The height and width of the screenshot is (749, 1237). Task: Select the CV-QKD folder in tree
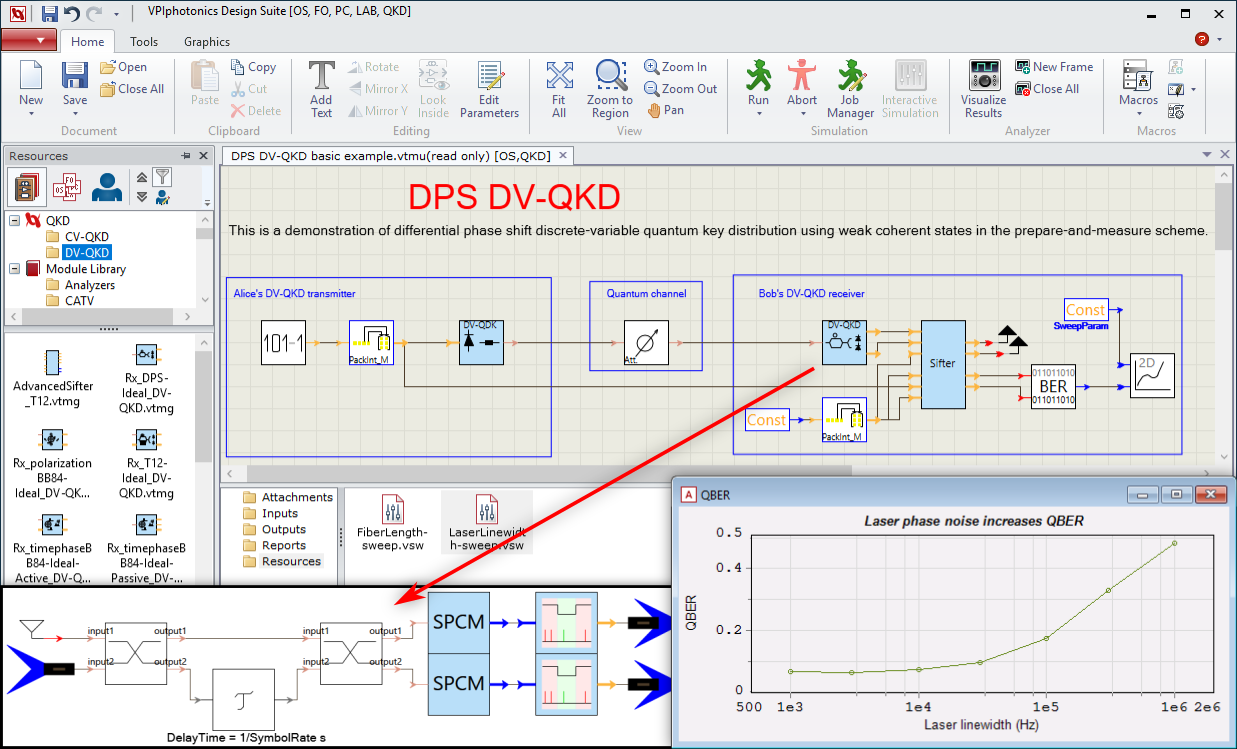click(77, 237)
